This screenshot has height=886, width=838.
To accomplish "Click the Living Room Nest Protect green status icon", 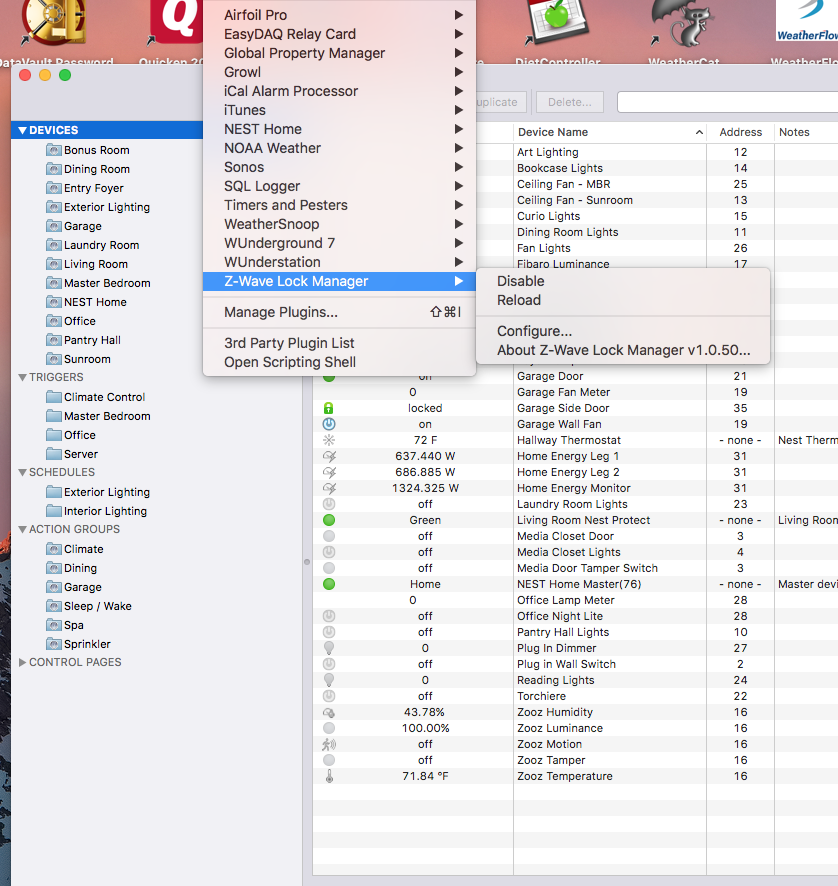I will [x=329, y=520].
